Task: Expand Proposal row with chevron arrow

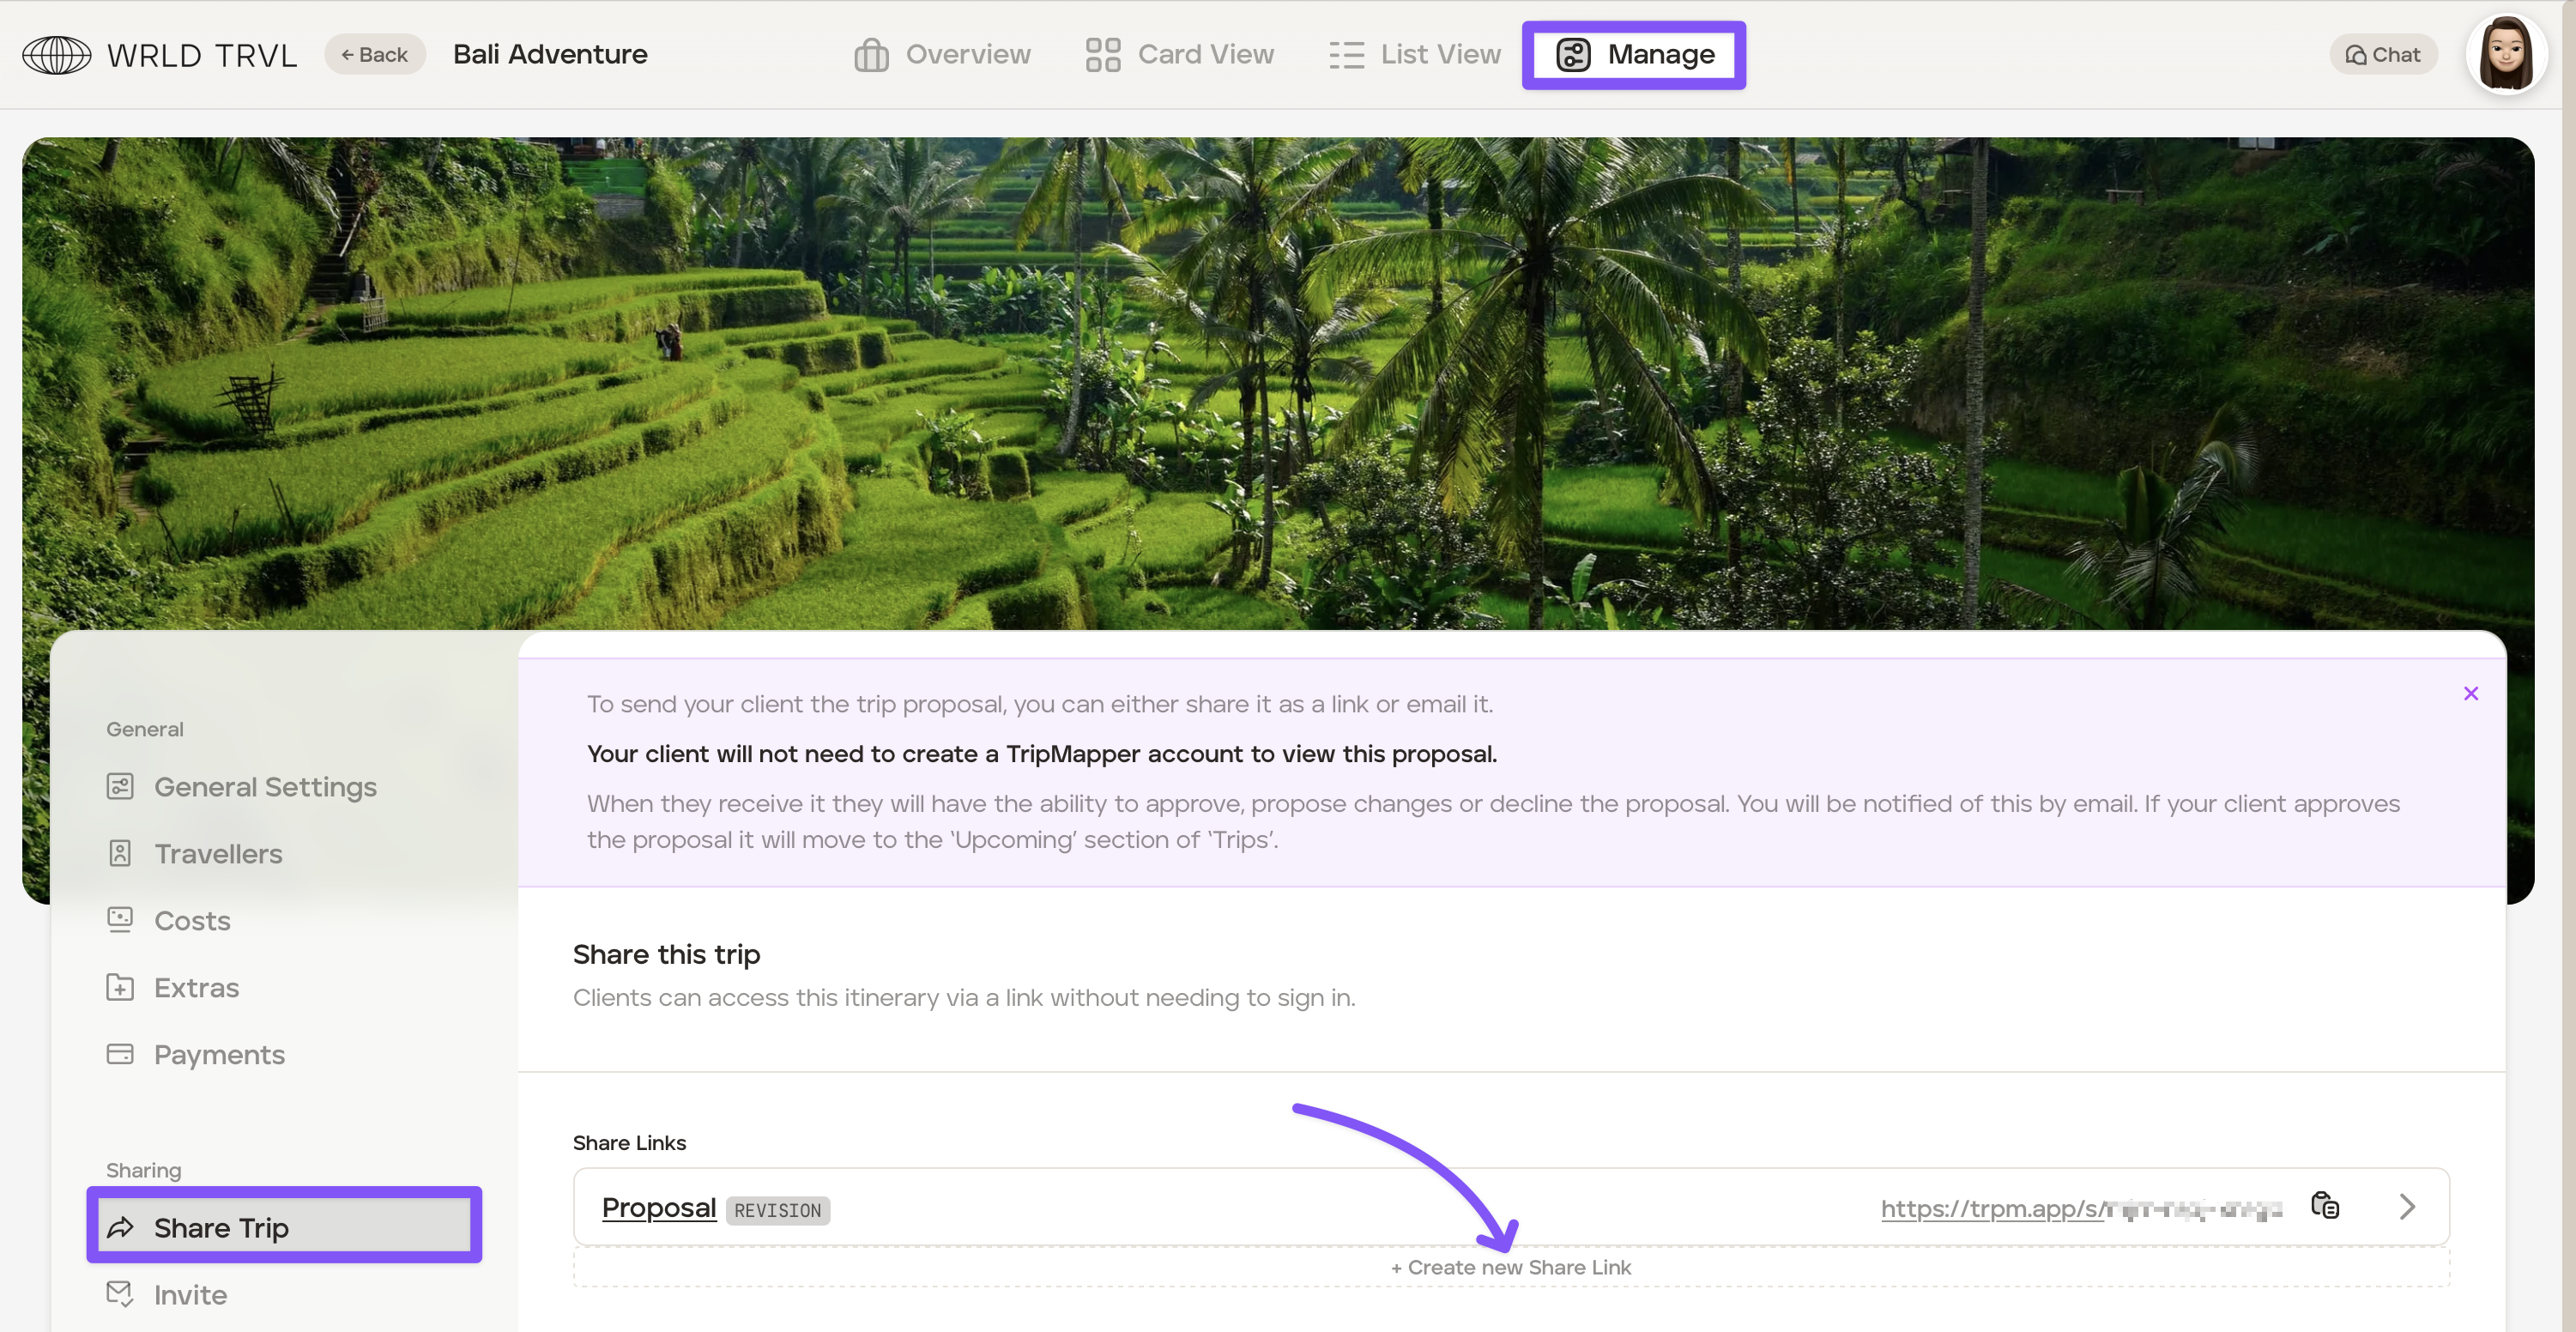Action: 2407,1206
